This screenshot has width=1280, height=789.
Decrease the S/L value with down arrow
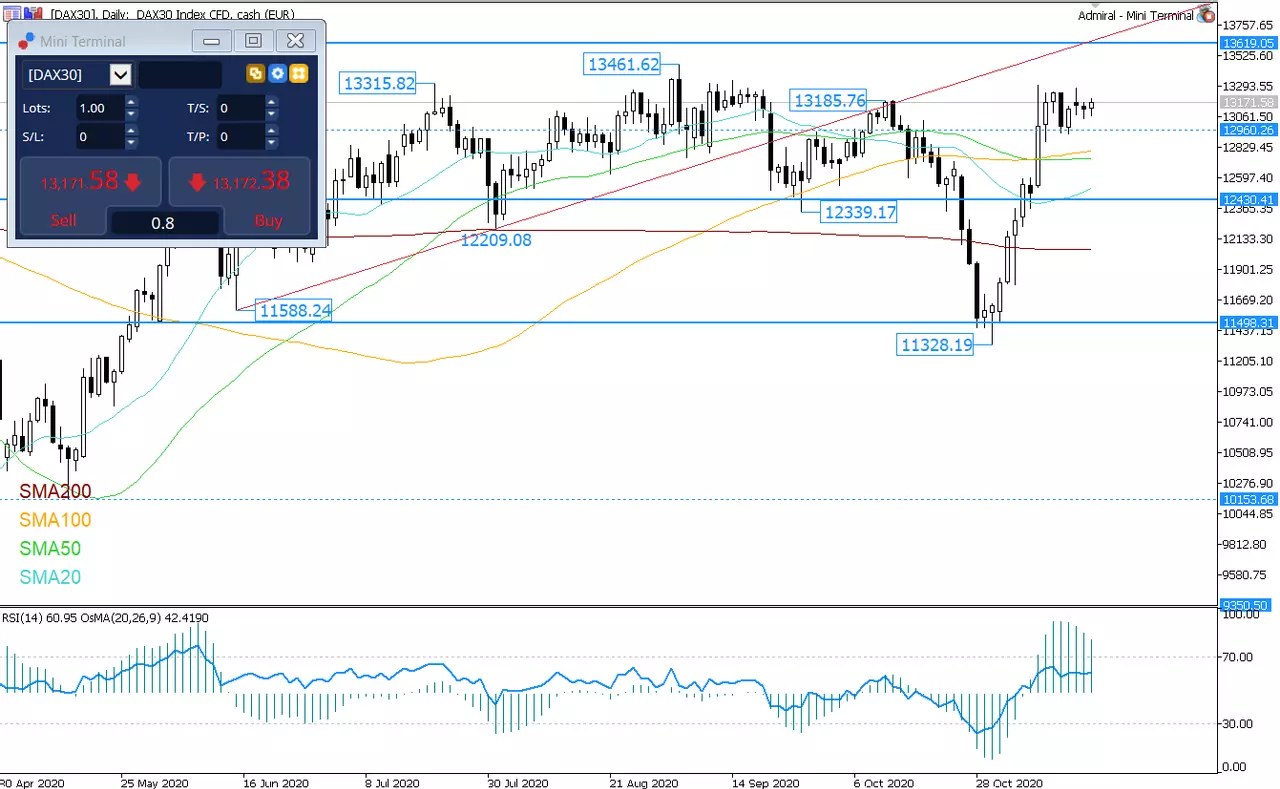tap(131, 143)
